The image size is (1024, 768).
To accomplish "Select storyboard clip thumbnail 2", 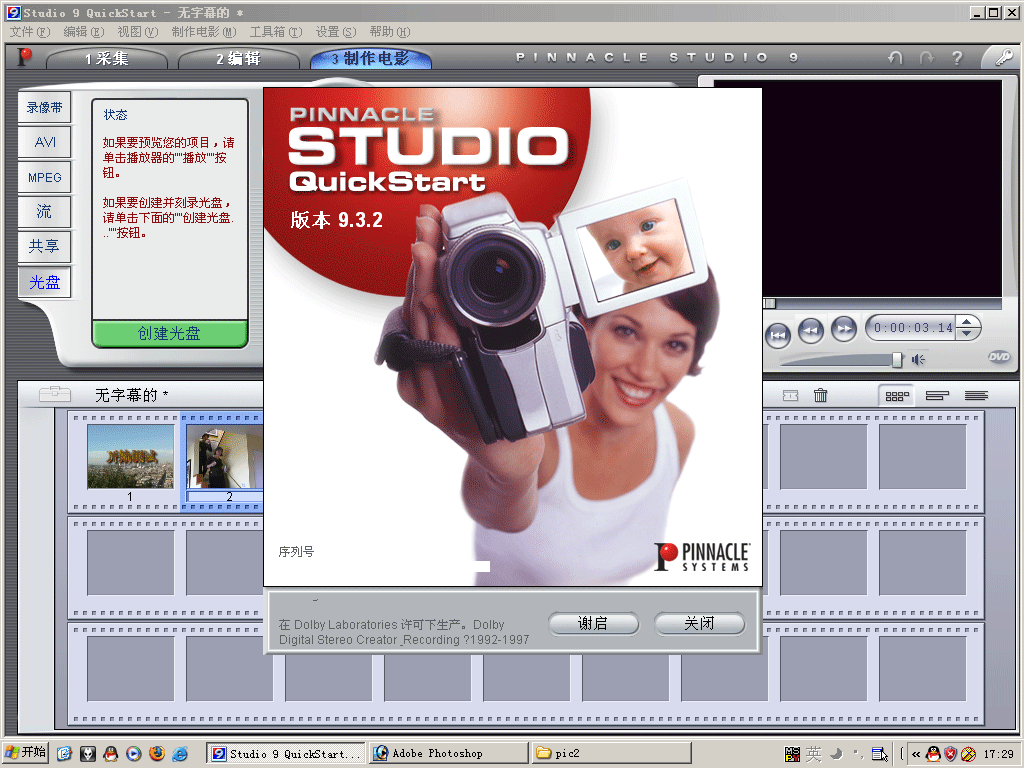I will pyautogui.click(x=225, y=456).
